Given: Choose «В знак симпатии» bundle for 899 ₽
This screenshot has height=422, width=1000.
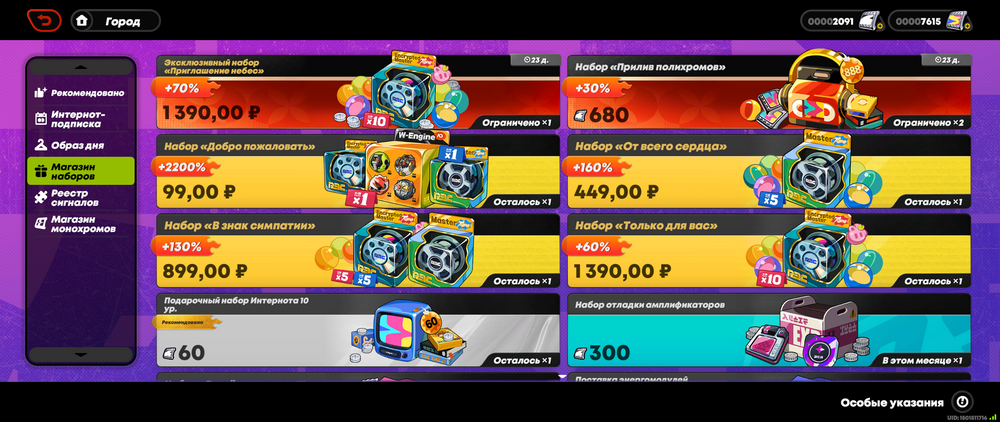Looking at the screenshot, I should click(358, 251).
